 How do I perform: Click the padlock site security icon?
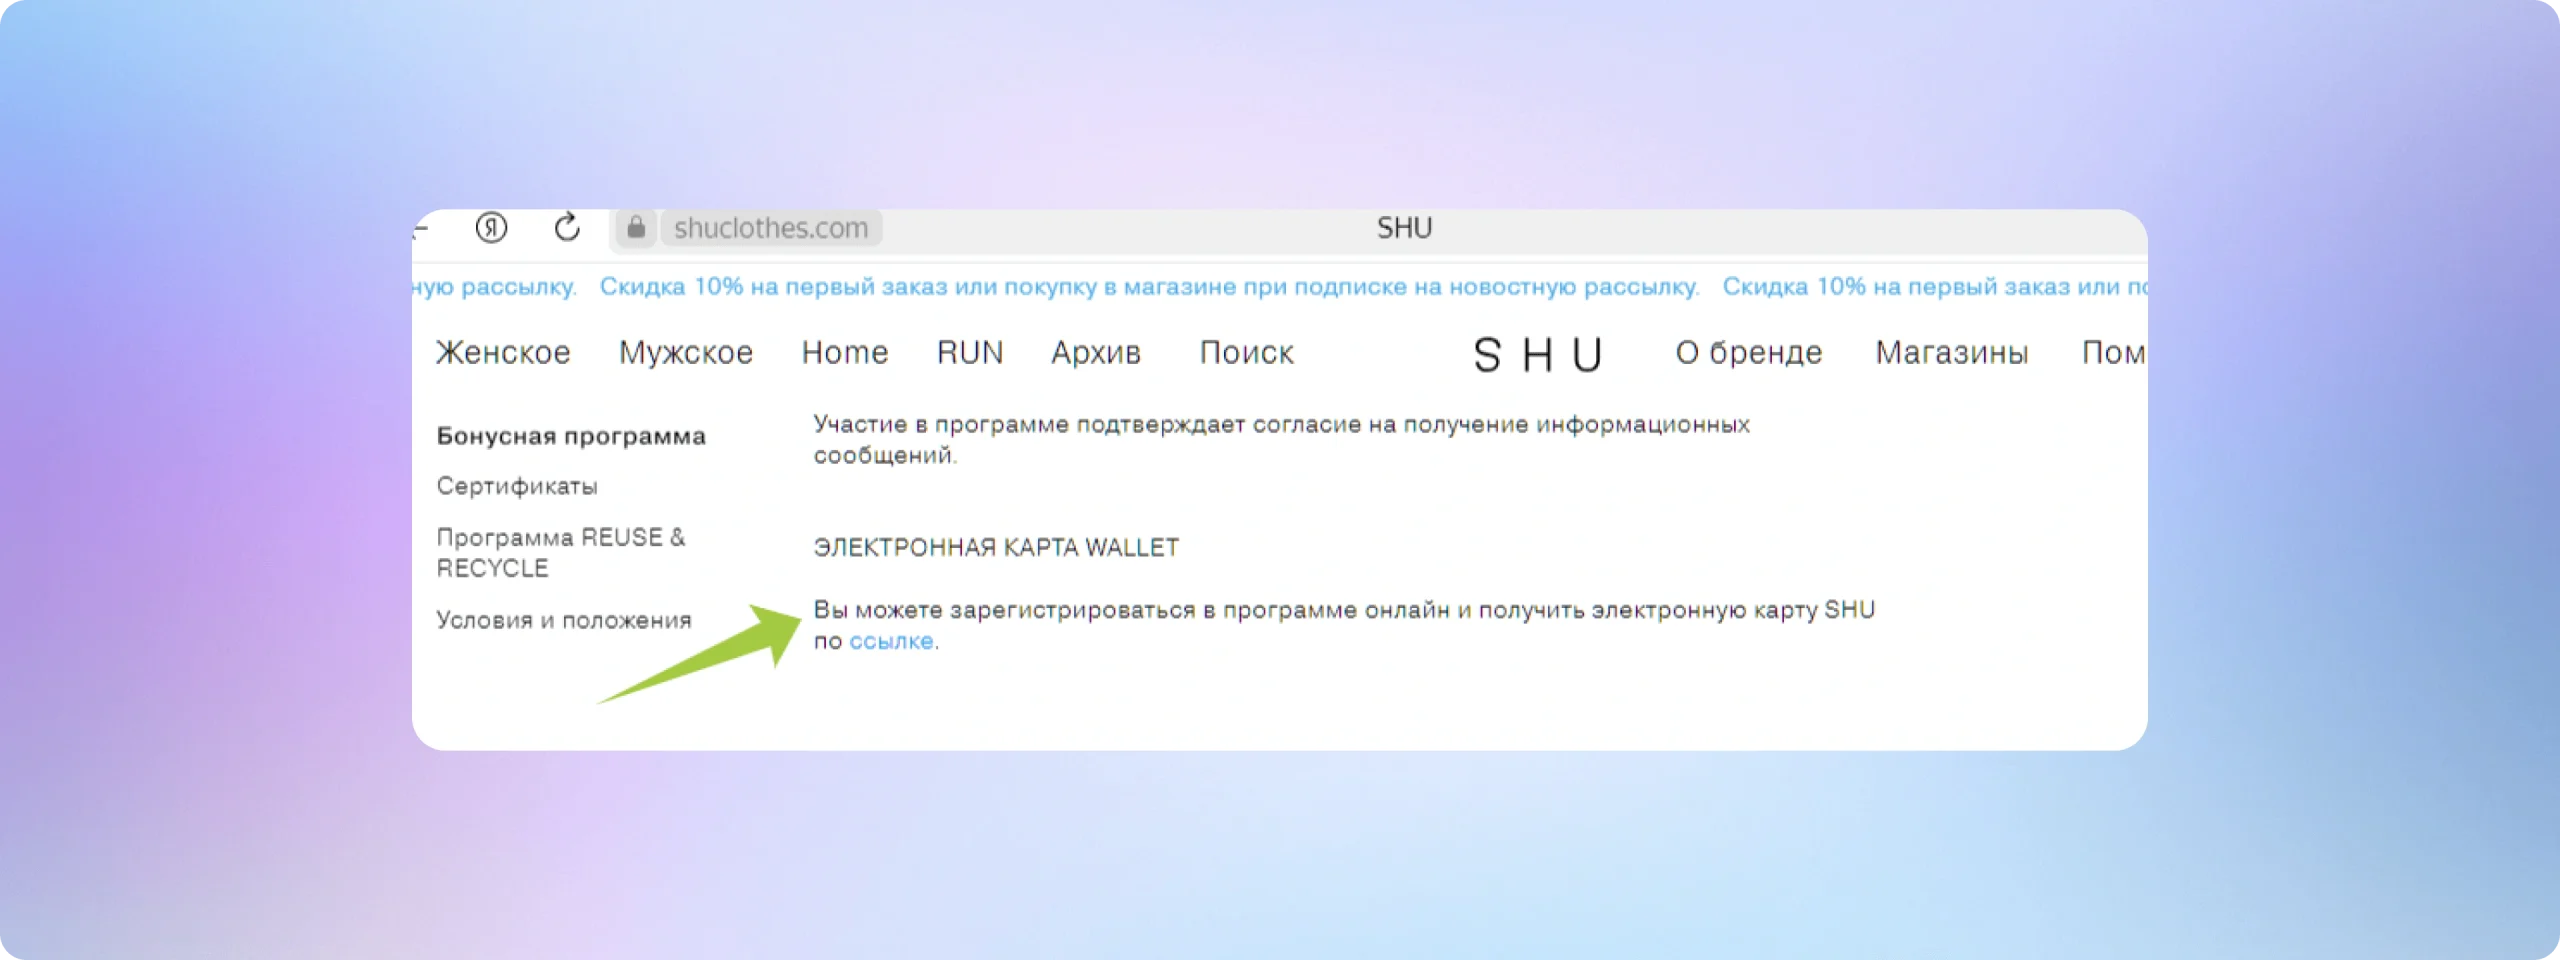coord(636,228)
